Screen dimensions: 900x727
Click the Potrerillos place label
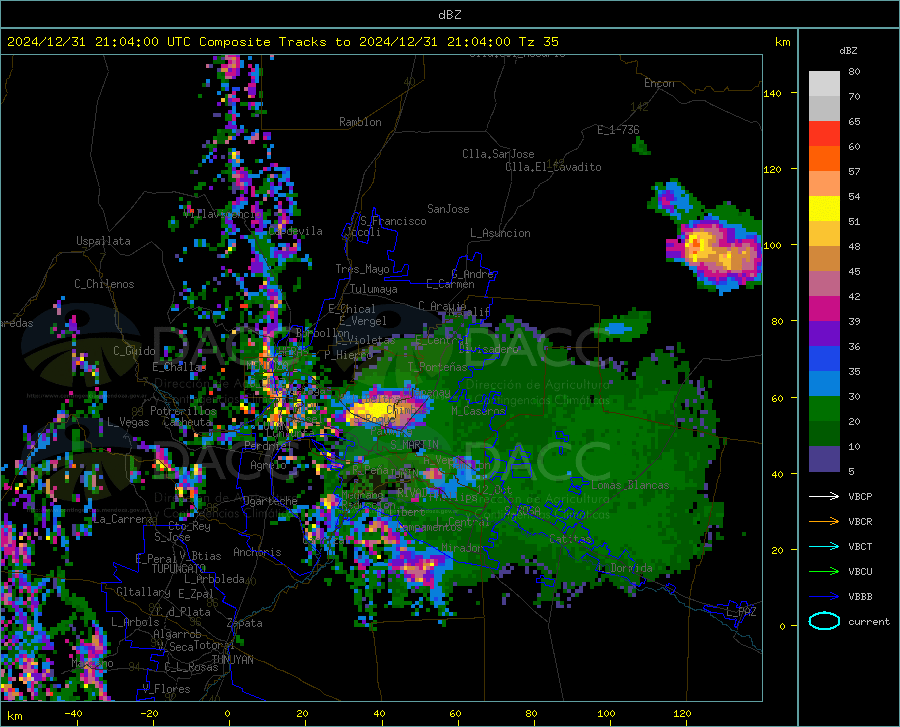(183, 411)
